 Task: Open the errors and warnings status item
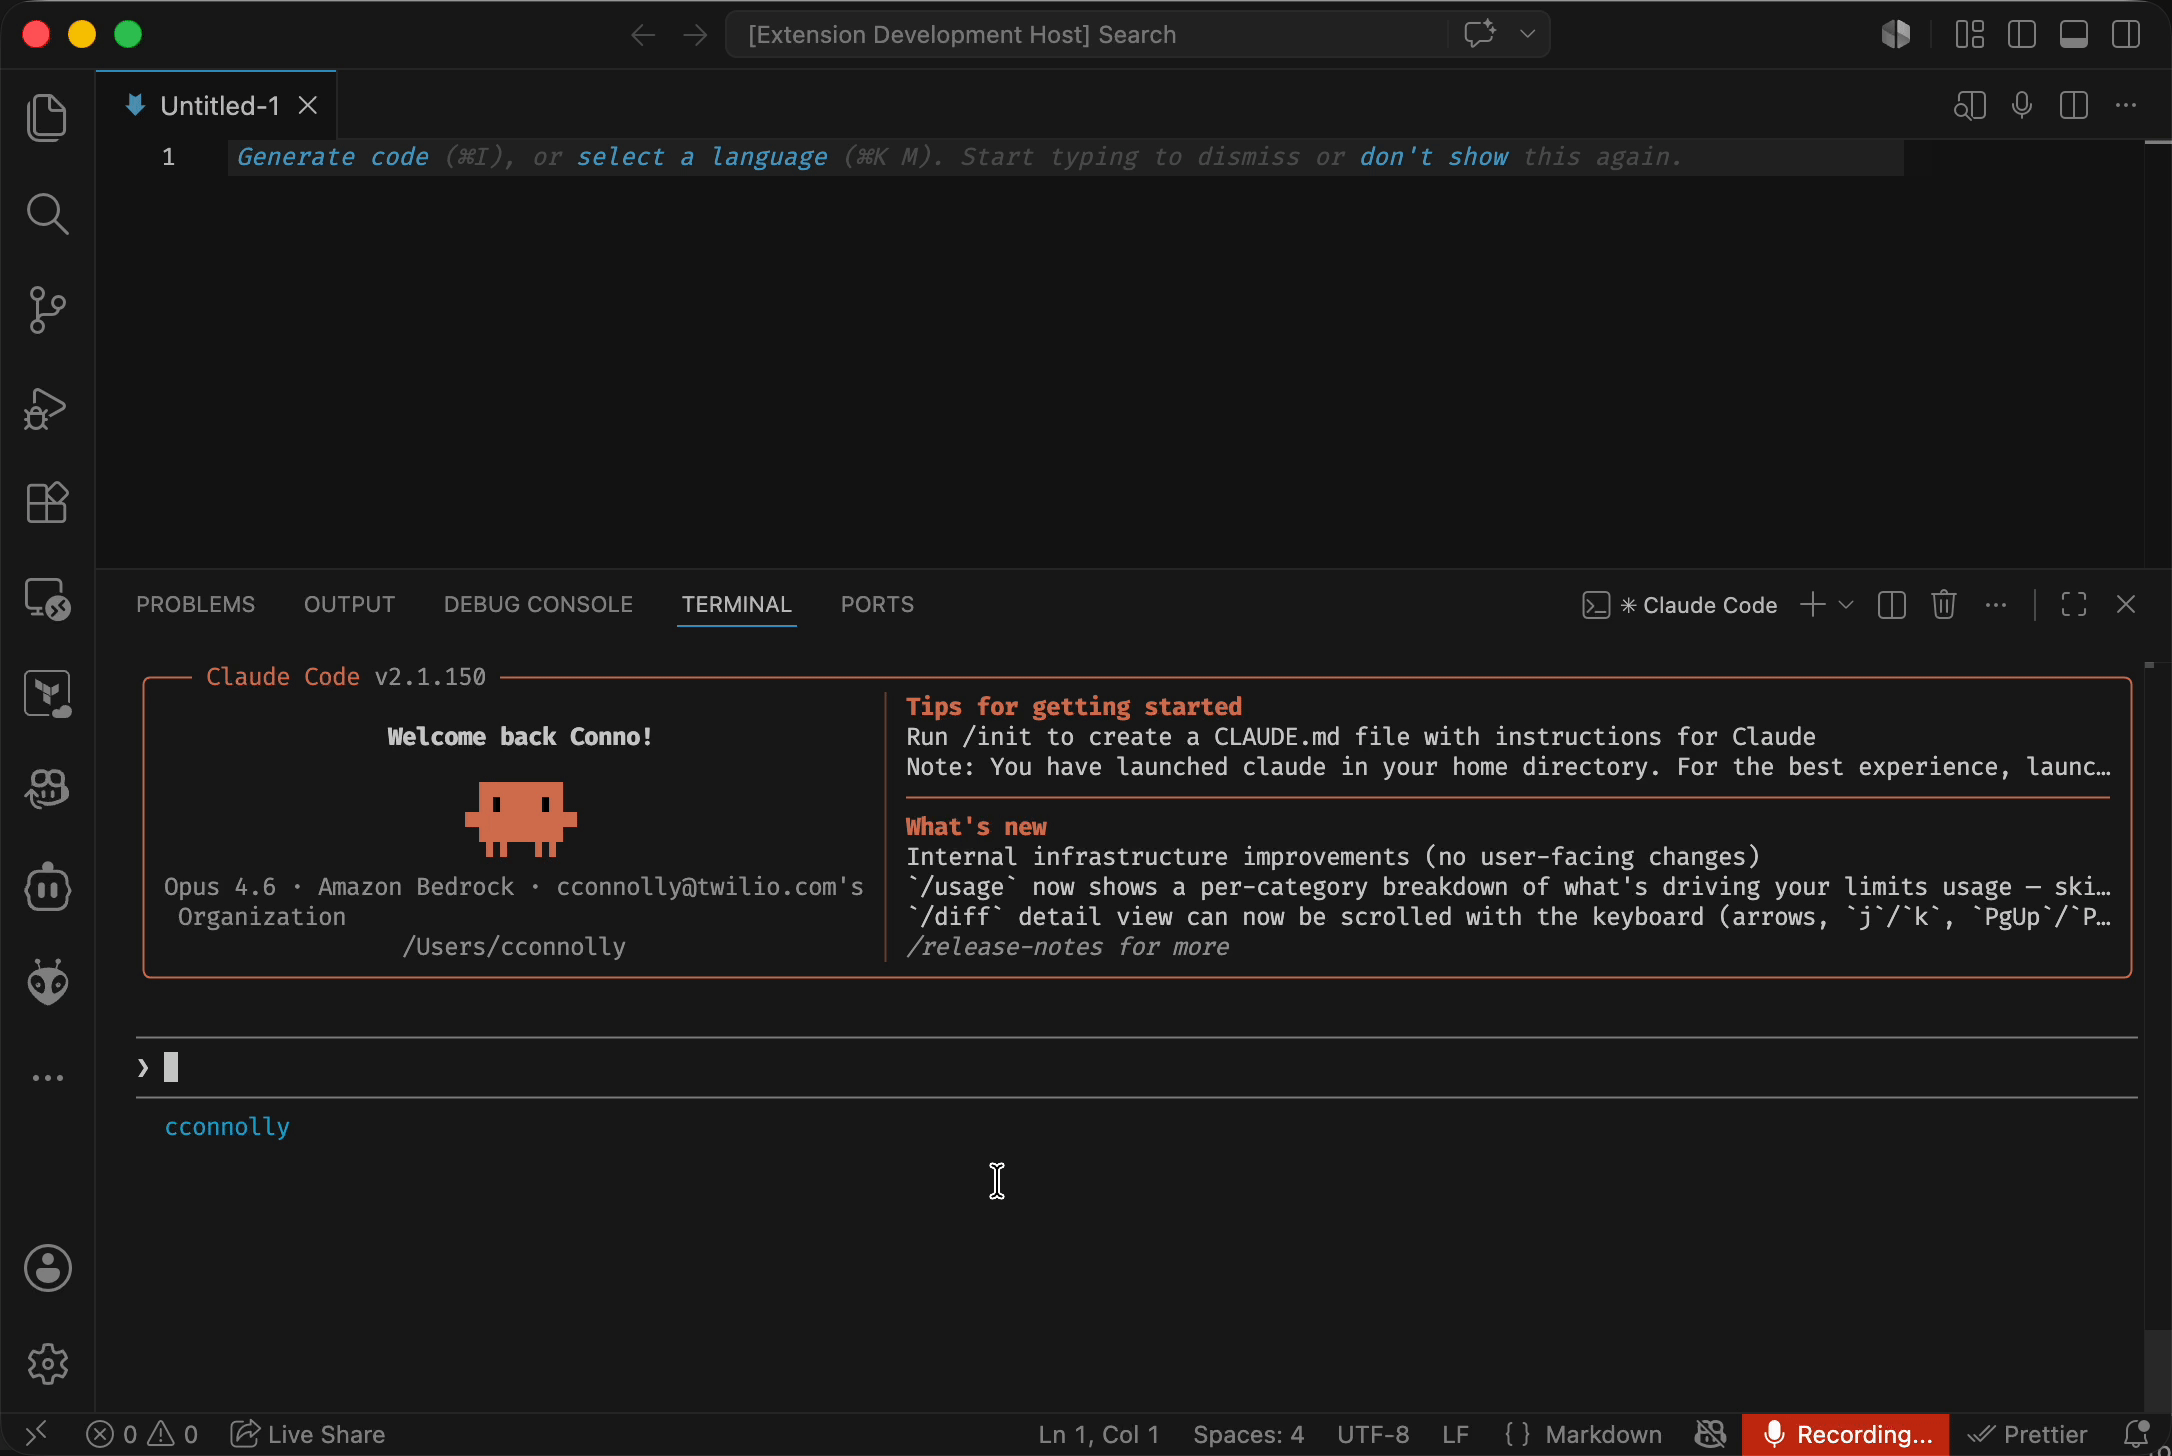(x=142, y=1434)
